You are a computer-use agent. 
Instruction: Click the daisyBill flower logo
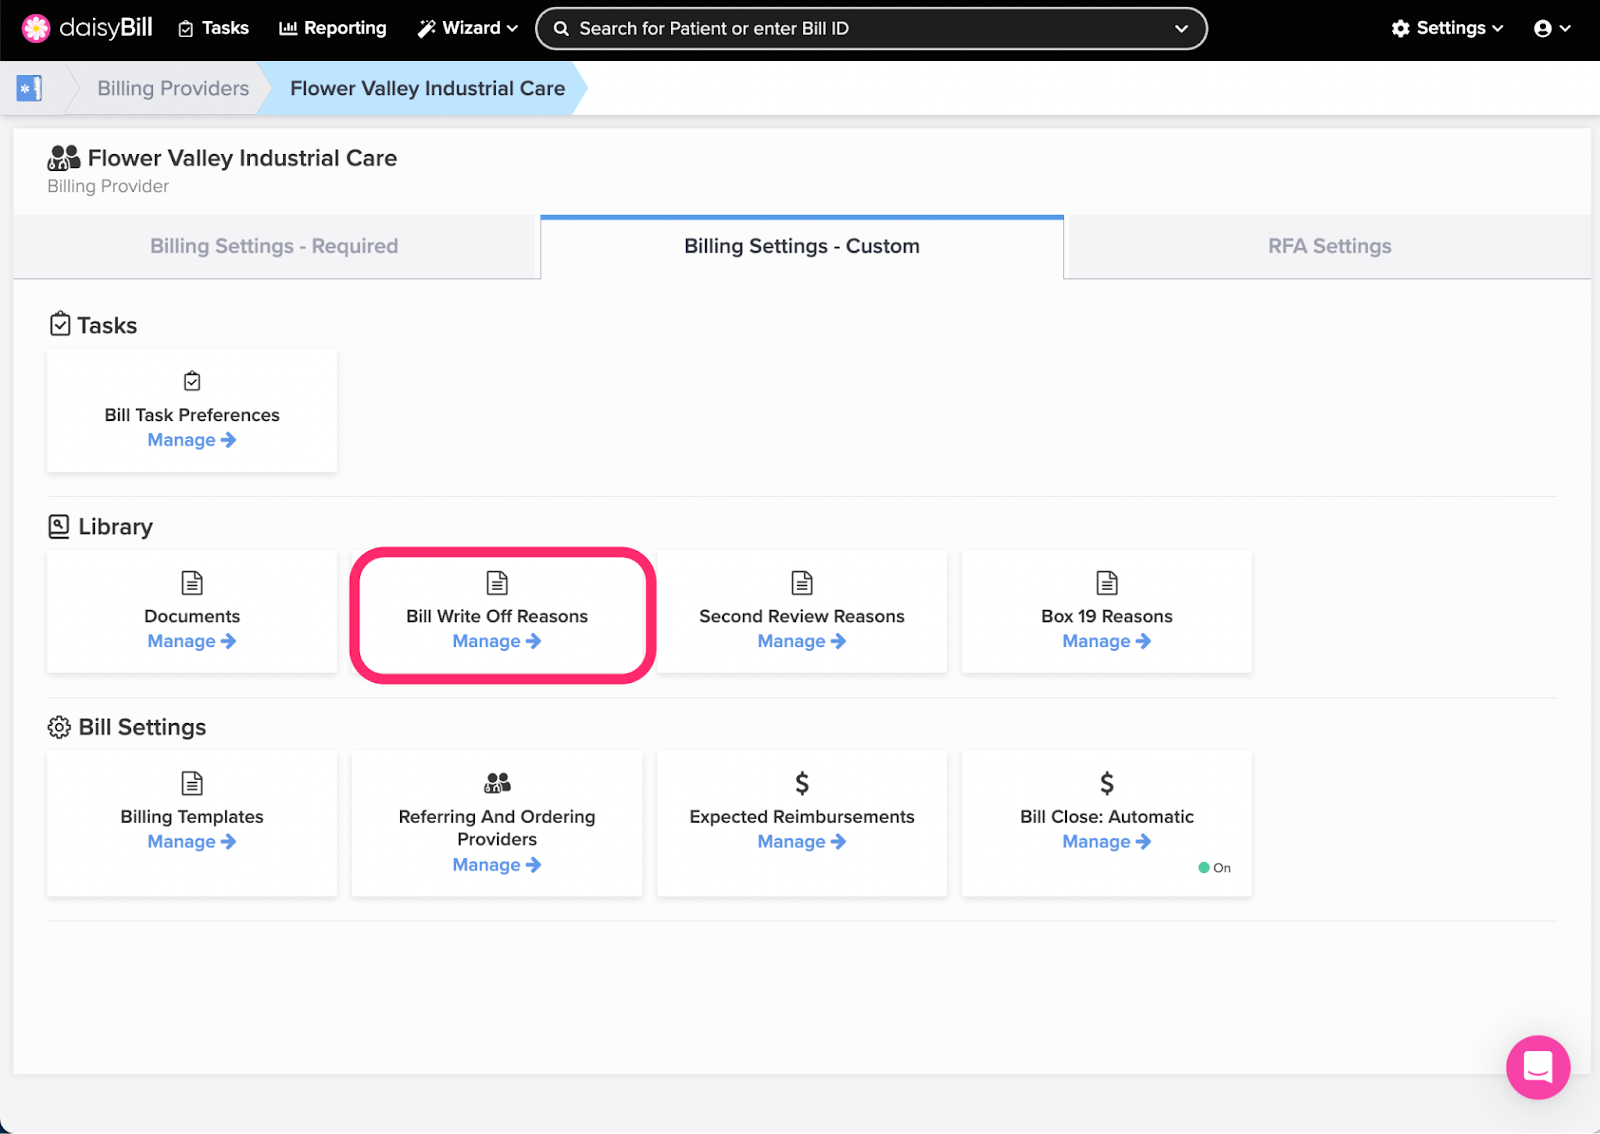(x=36, y=28)
